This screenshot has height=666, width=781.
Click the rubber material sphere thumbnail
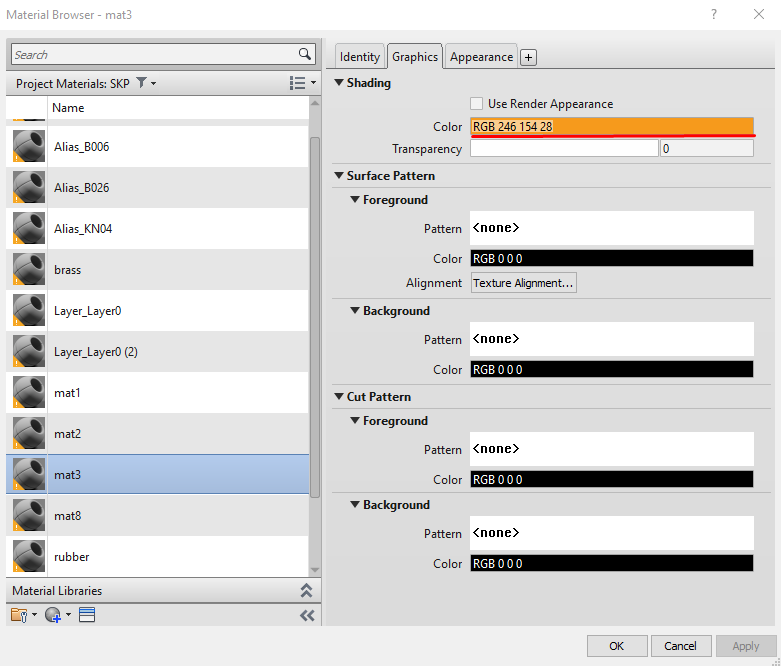click(x=29, y=556)
